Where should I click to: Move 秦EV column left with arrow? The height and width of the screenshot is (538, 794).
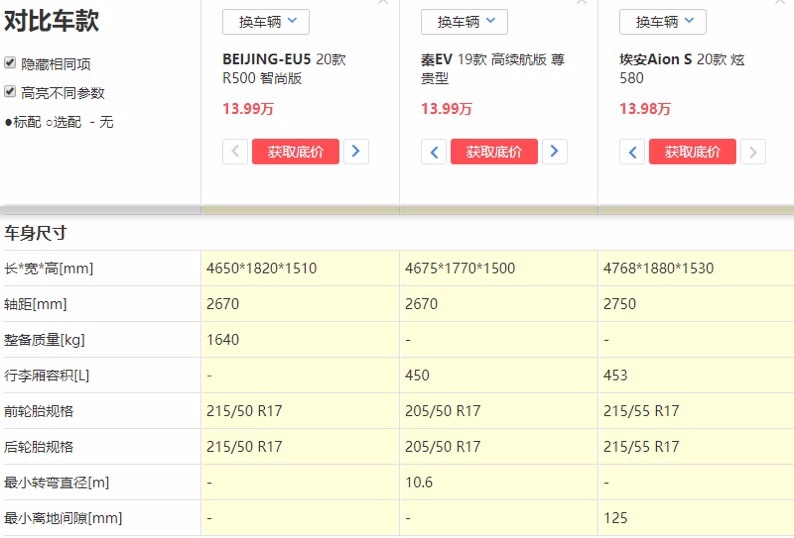point(433,151)
